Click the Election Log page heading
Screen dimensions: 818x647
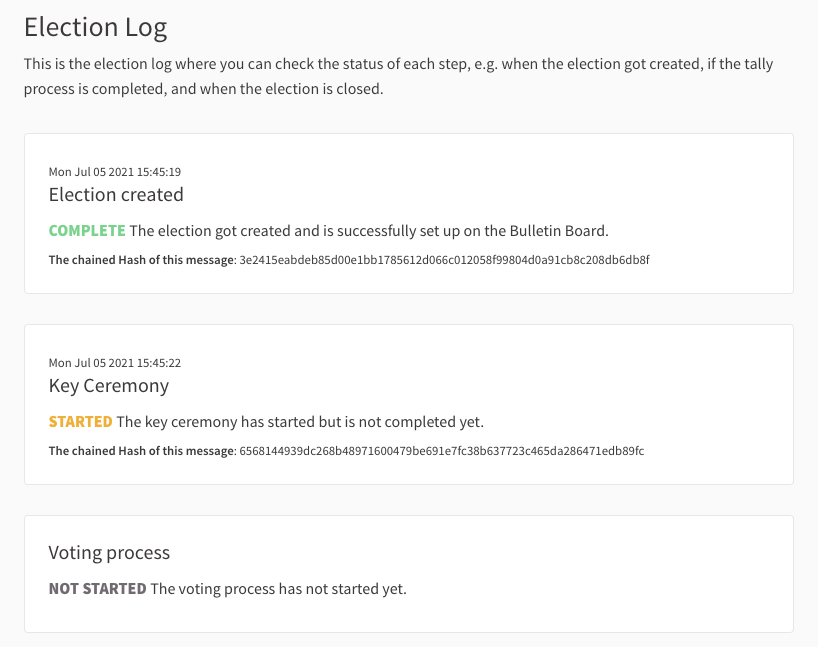pyautogui.click(x=95, y=27)
